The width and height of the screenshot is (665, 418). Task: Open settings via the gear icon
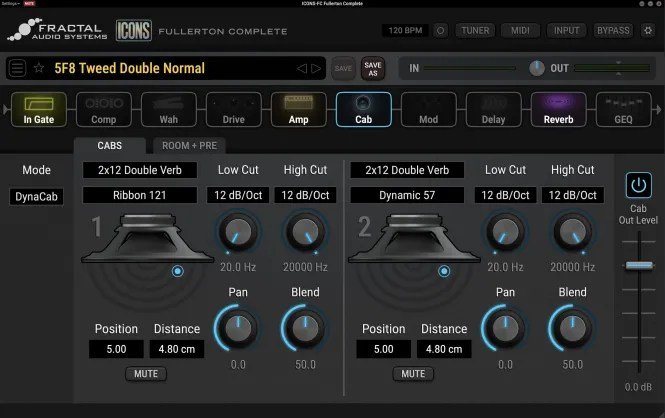tap(647, 30)
